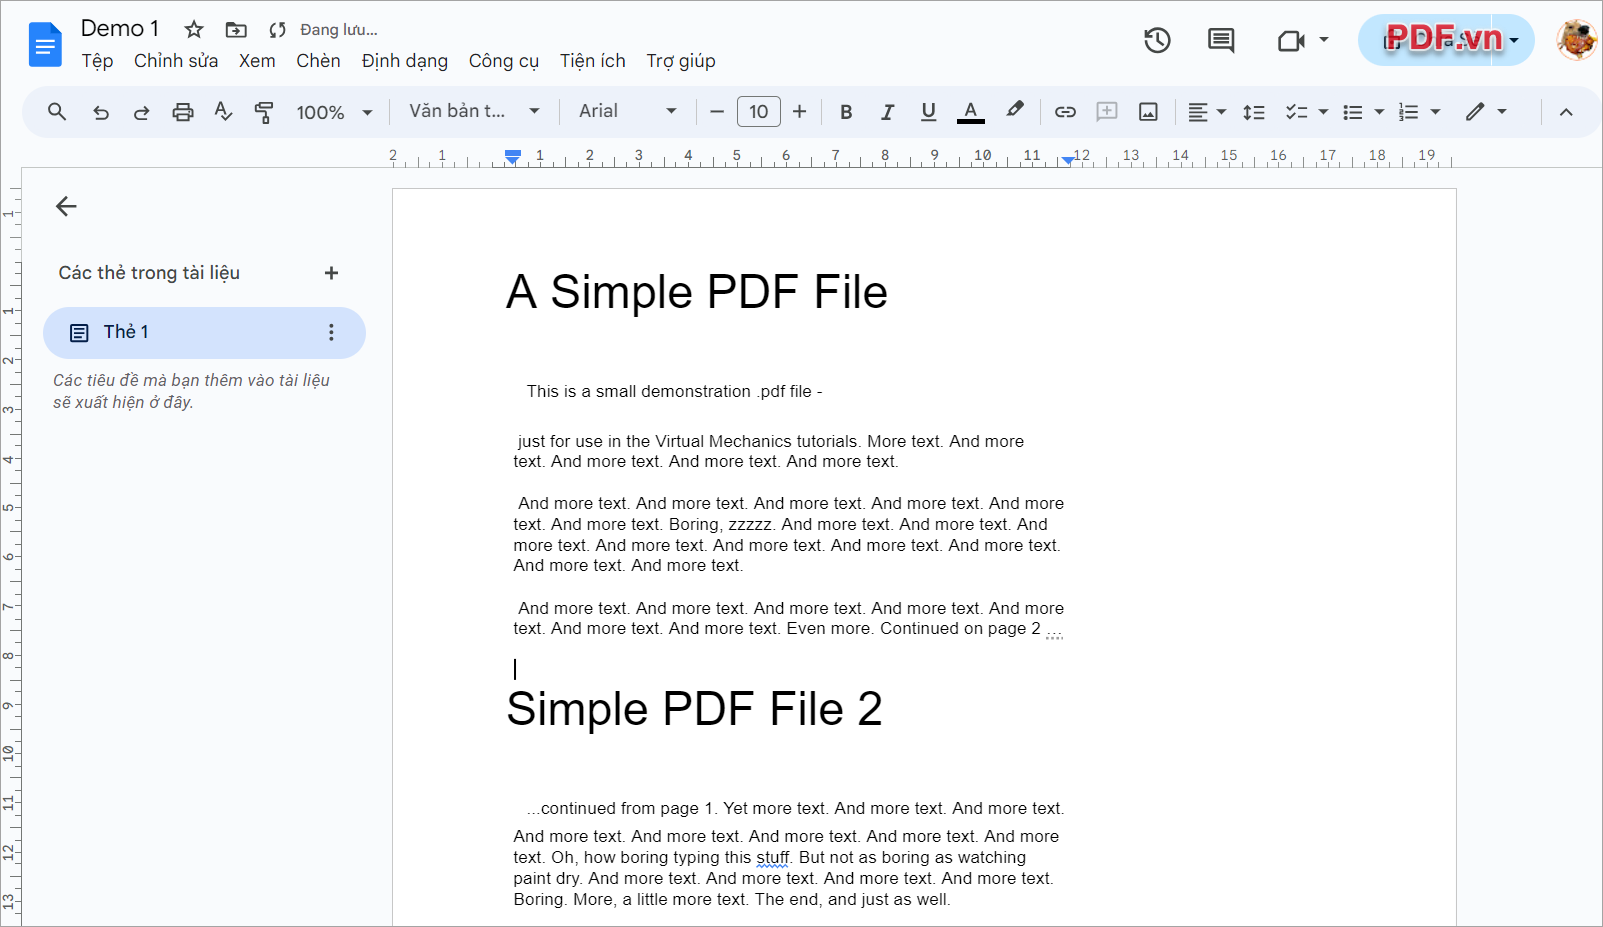Print the document

coord(182,112)
